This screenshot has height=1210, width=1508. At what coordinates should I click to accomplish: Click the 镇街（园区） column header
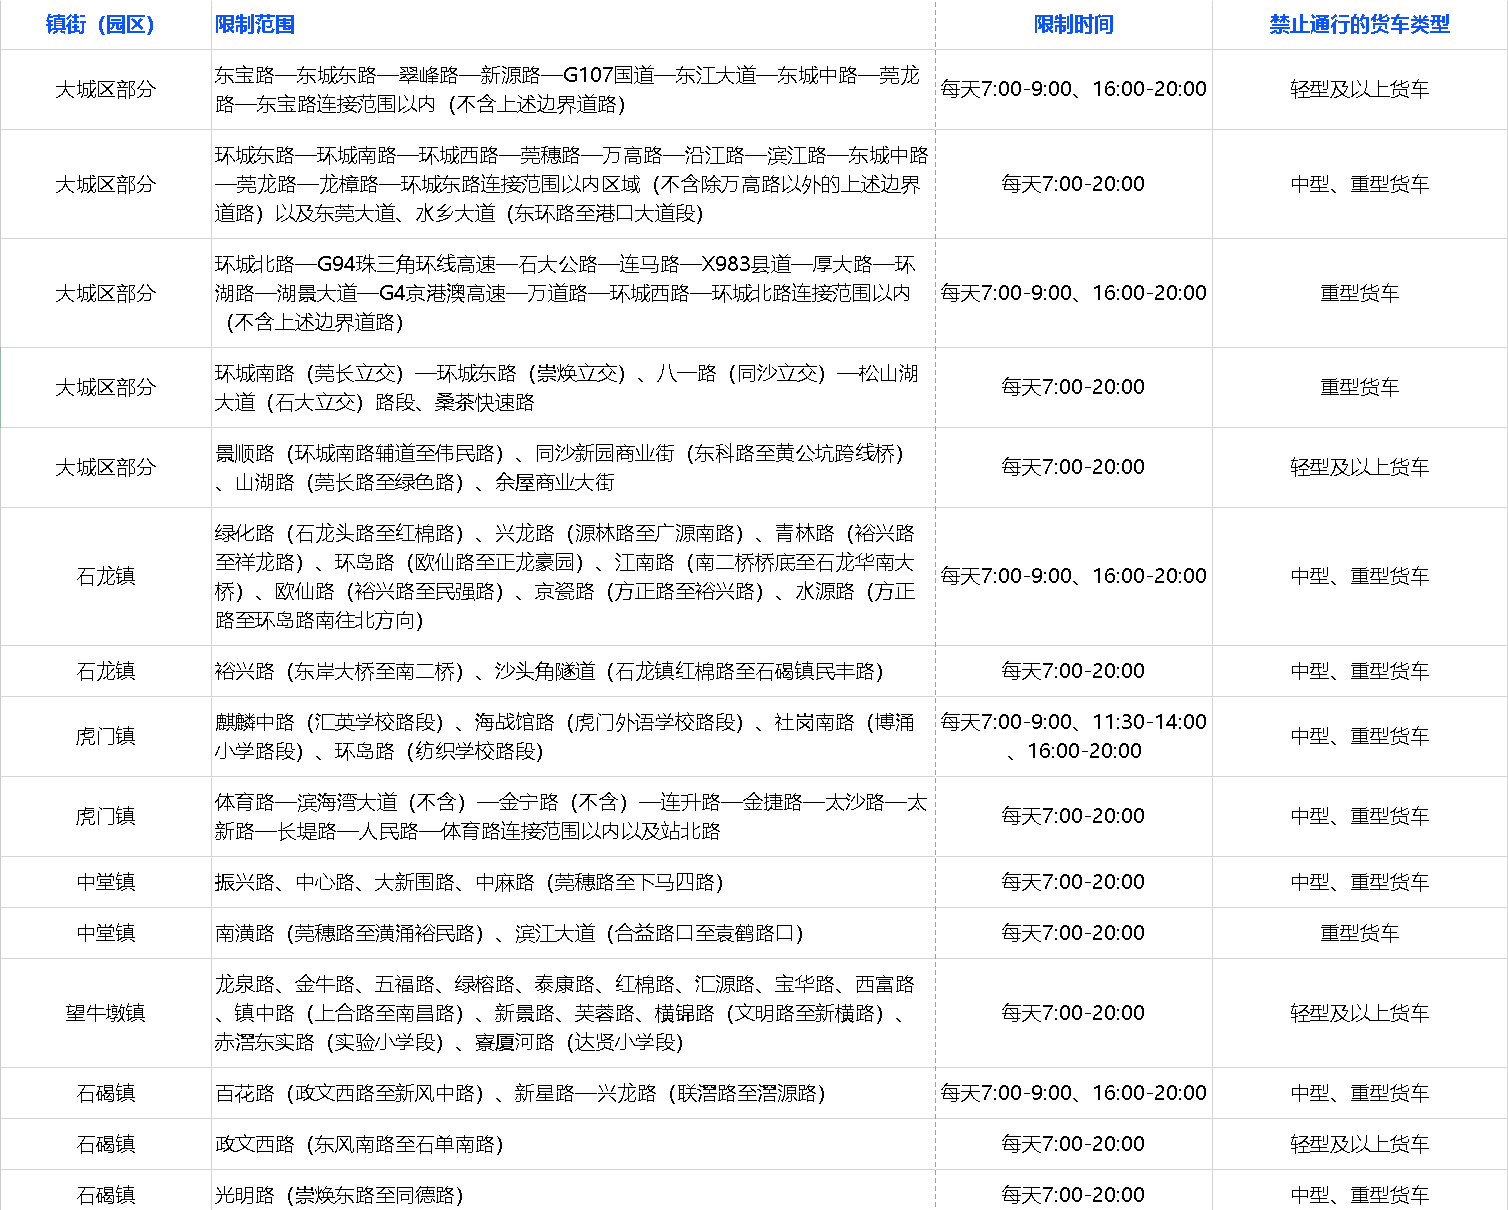point(105,25)
